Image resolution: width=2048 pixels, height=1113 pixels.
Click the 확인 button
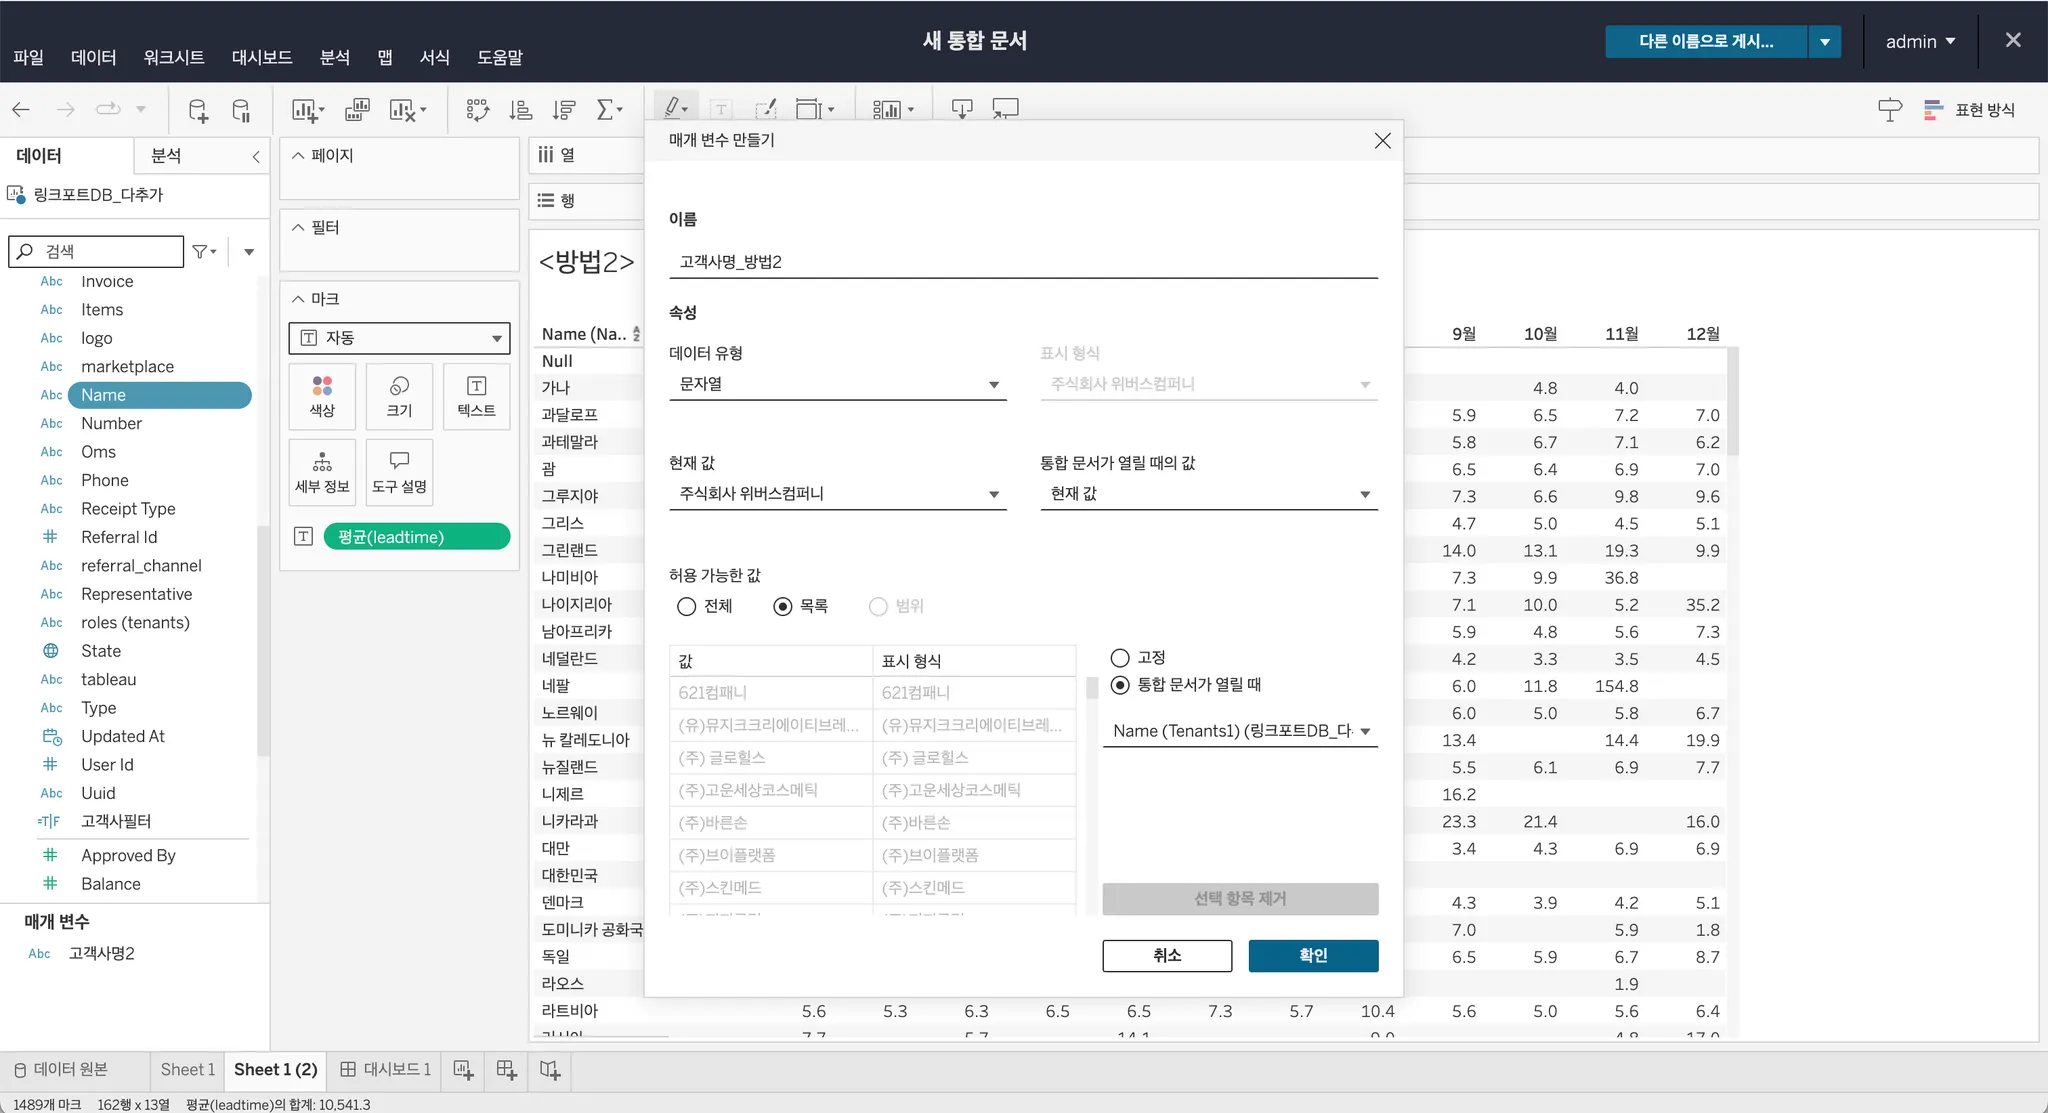pos(1313,955)
